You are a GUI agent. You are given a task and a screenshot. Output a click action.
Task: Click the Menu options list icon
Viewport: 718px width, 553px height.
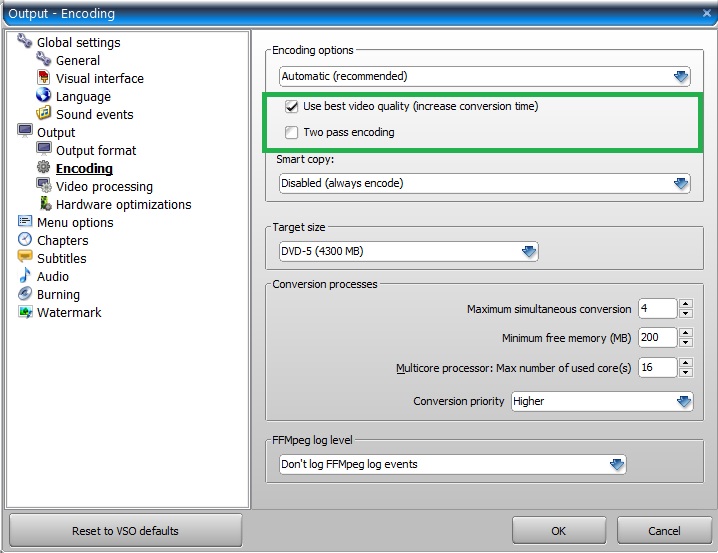point(25,221)
